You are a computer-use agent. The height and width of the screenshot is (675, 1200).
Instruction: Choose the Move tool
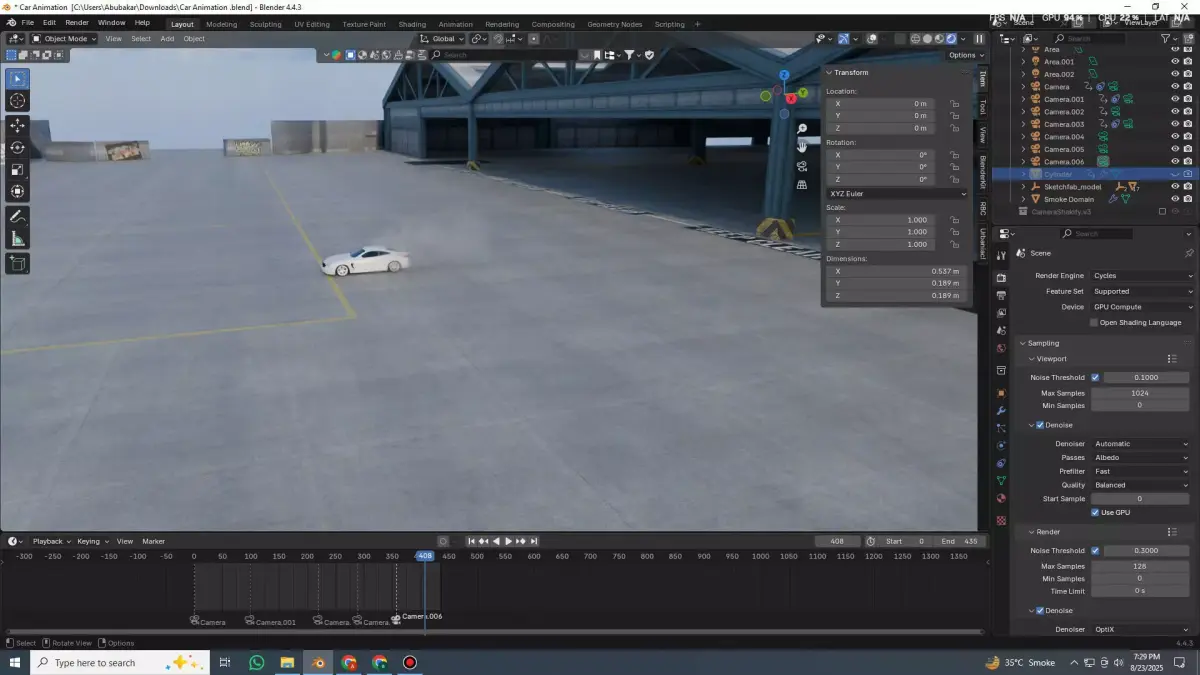18,125
